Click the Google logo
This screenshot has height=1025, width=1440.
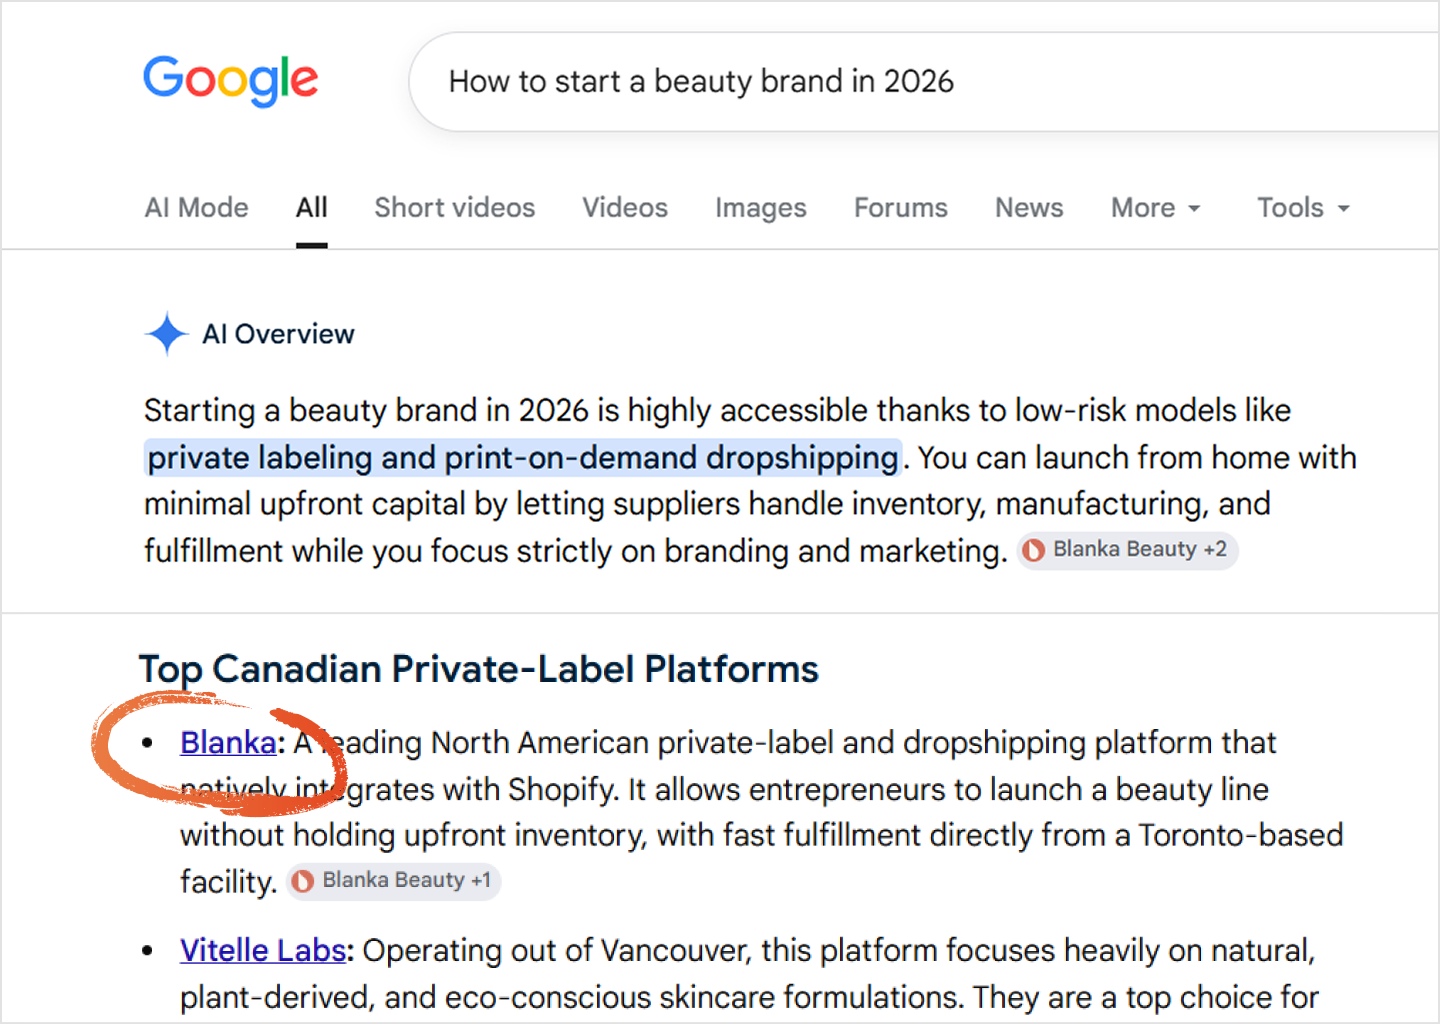231,81
